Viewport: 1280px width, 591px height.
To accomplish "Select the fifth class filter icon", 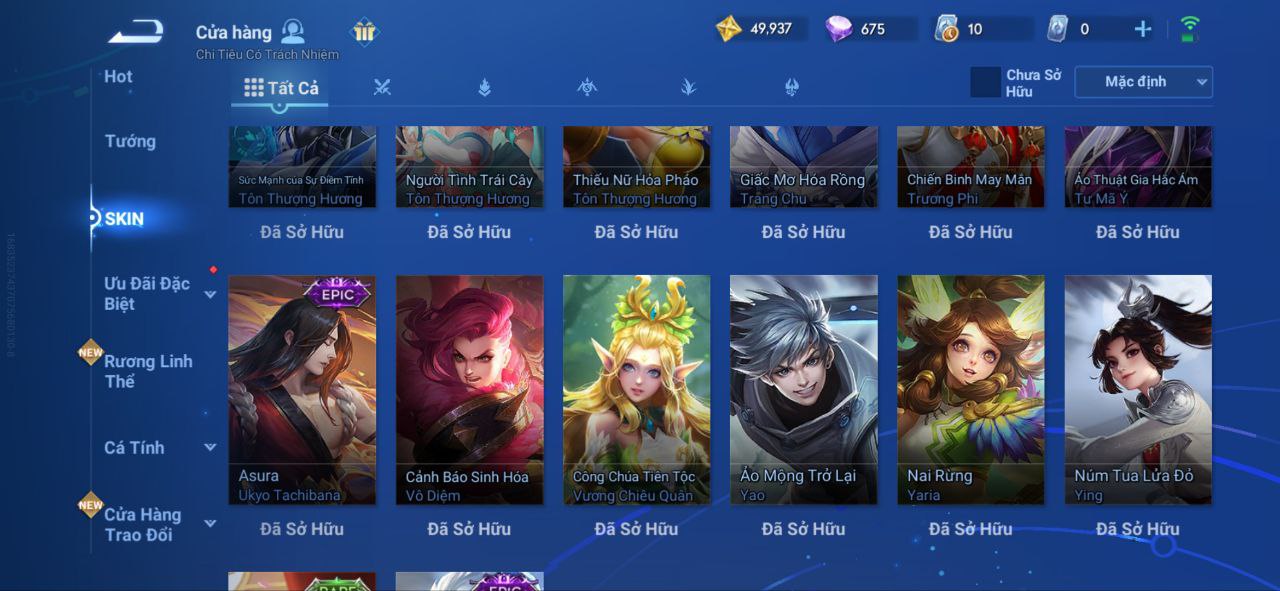I will point(689,88).
